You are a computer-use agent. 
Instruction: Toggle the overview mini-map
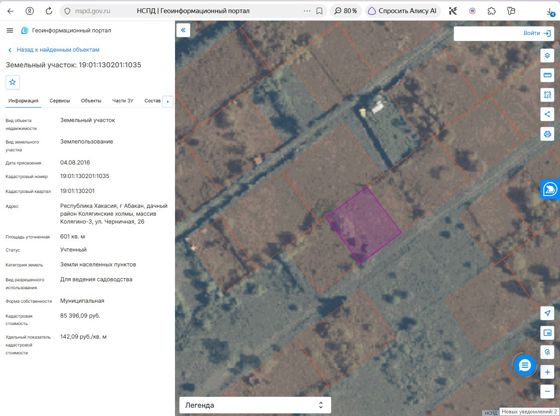[x=547, y=333]
